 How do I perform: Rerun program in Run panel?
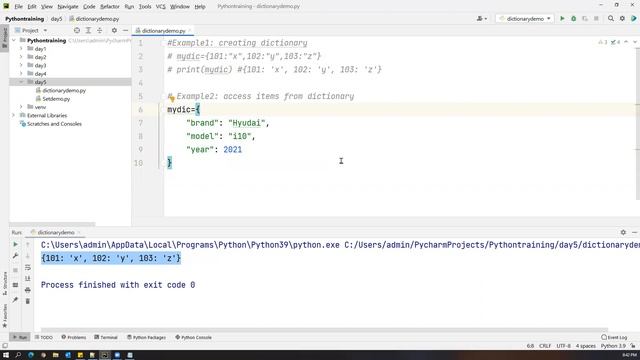point(16,244)
